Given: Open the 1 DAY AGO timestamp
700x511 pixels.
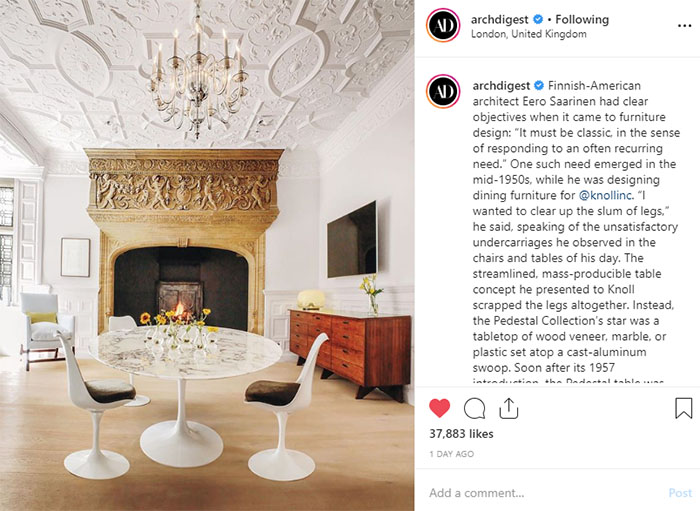Looking at the screenshot, I should click(451, 454).
